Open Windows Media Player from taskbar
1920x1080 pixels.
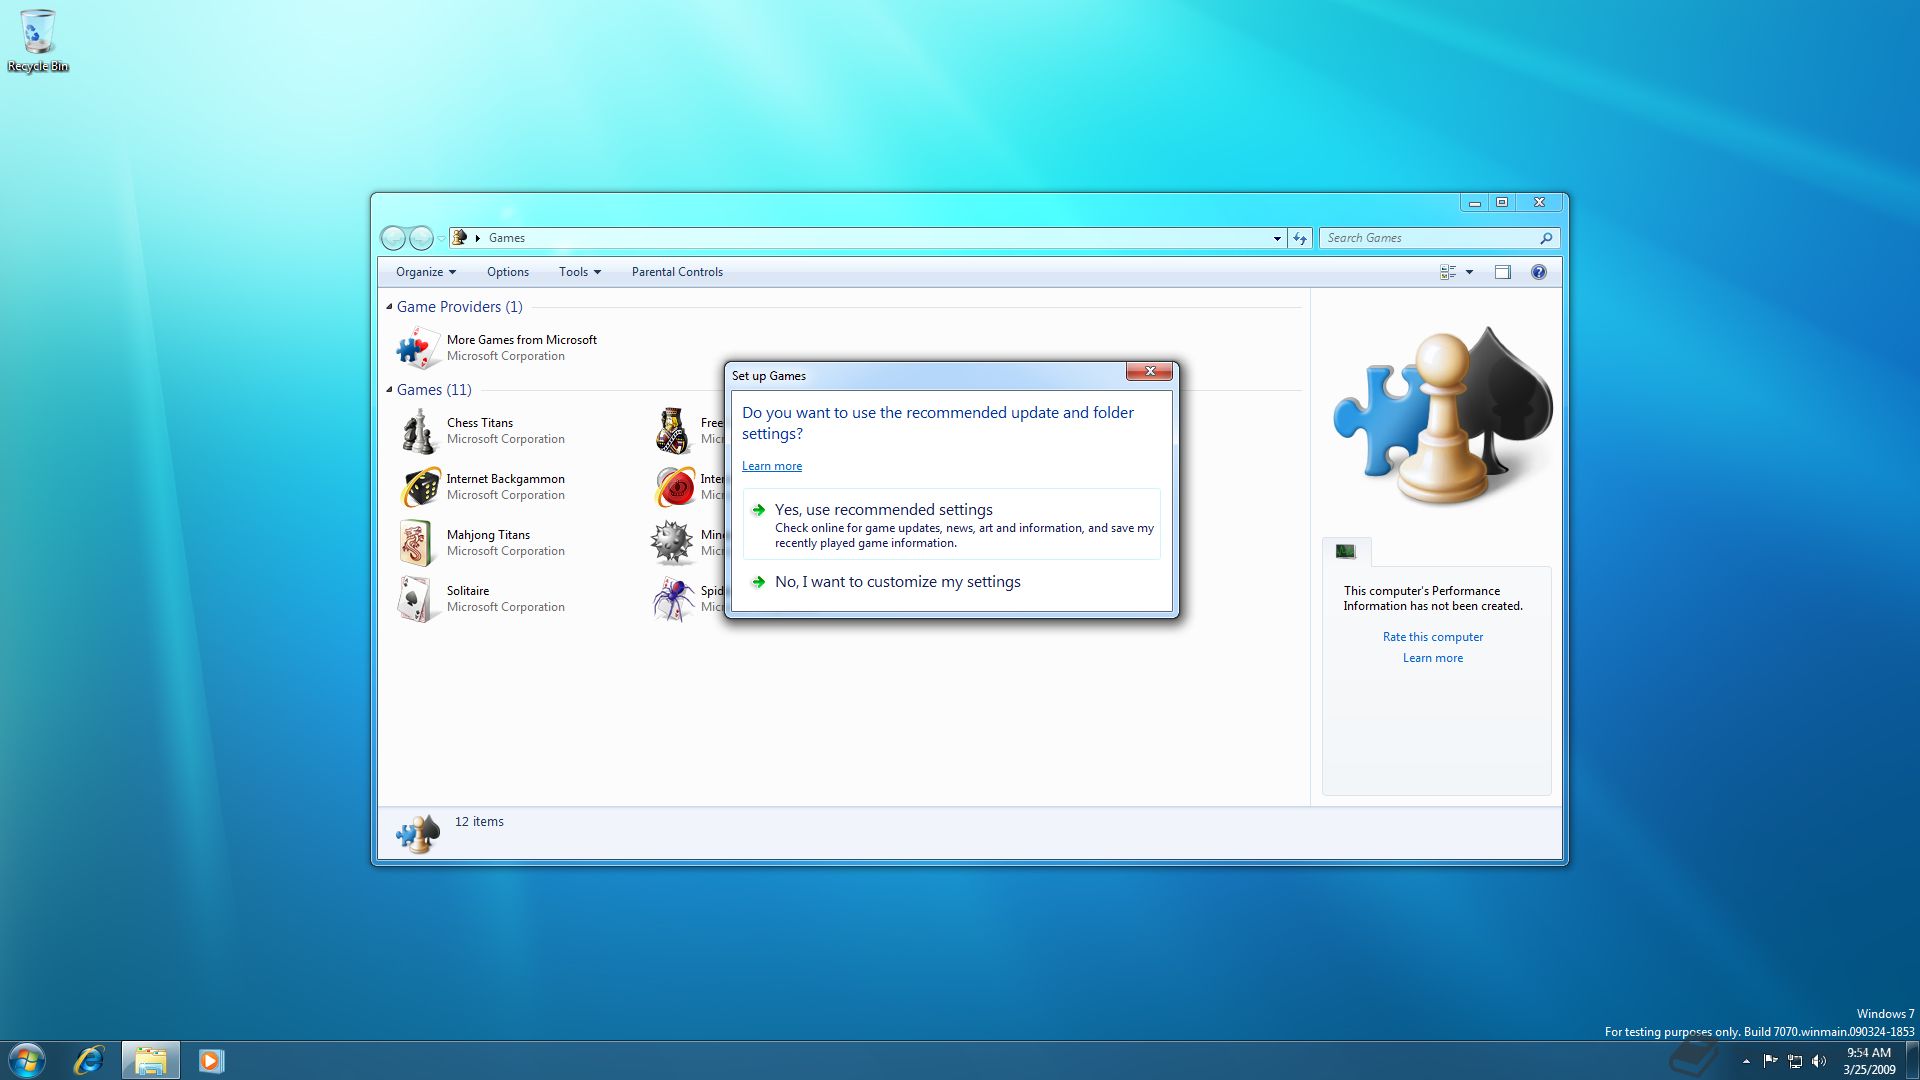211,1060
